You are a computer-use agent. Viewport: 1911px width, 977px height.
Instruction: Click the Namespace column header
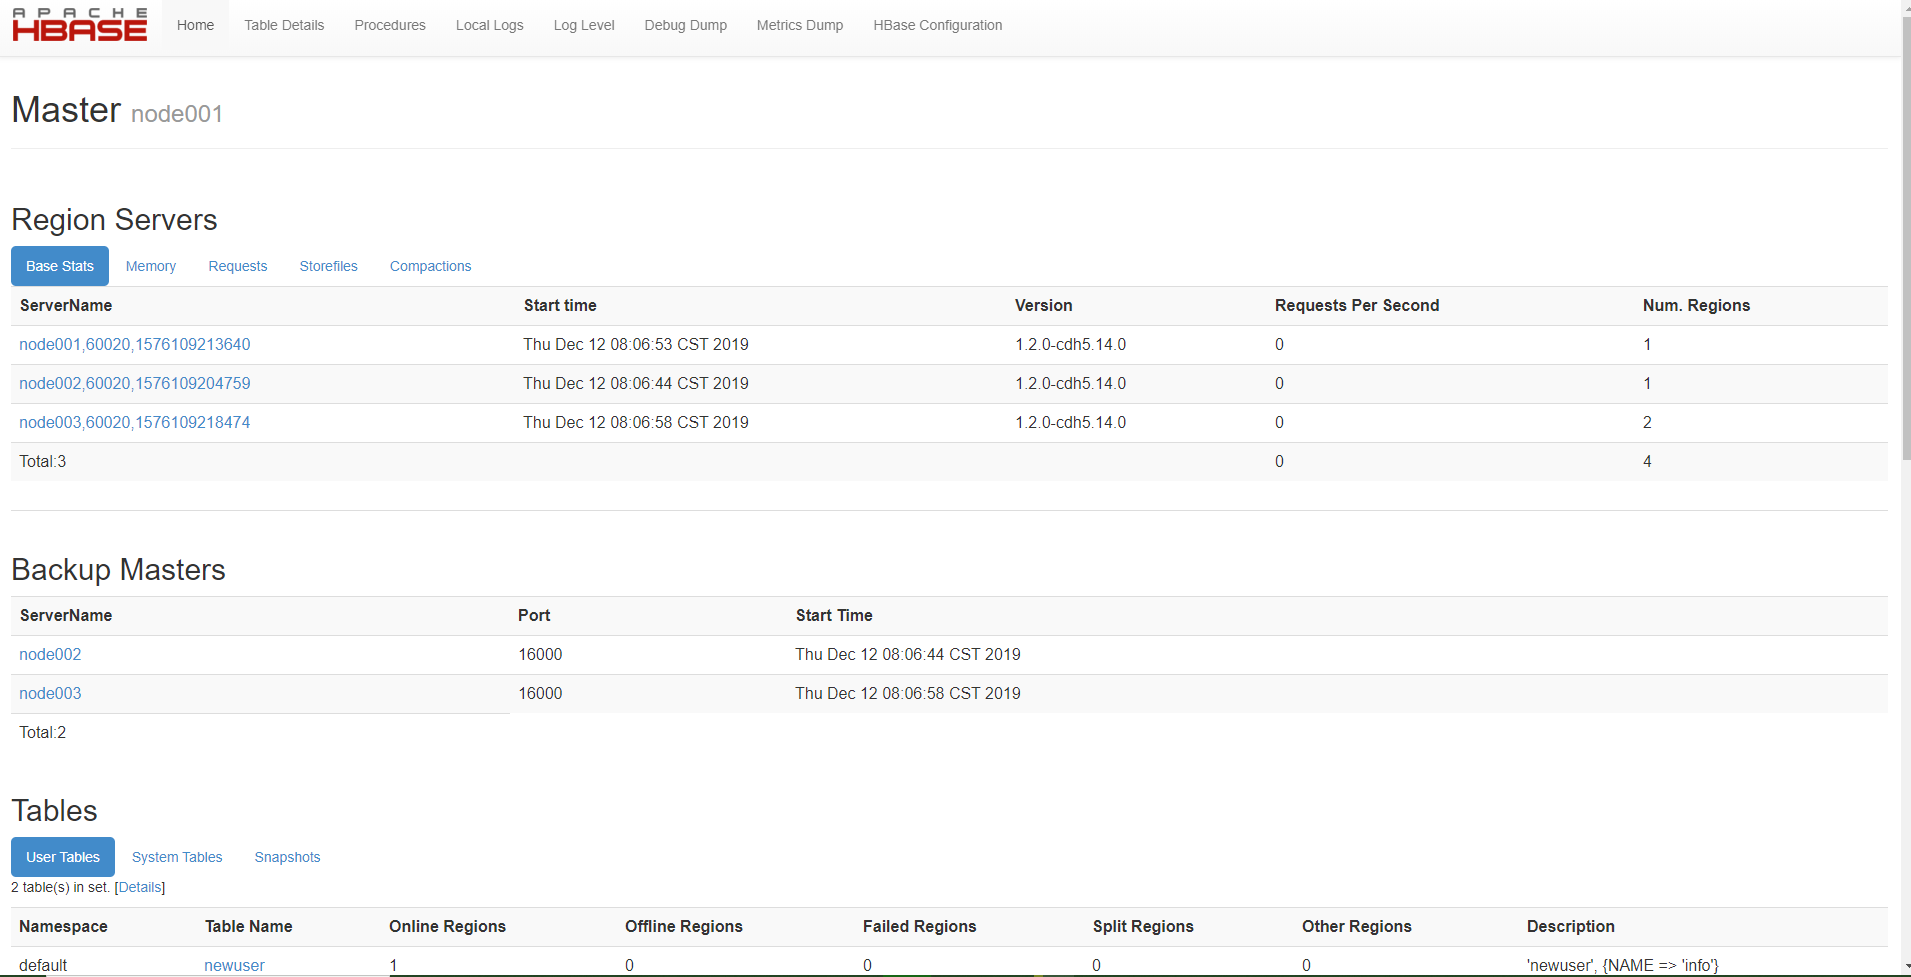(63, 926)
